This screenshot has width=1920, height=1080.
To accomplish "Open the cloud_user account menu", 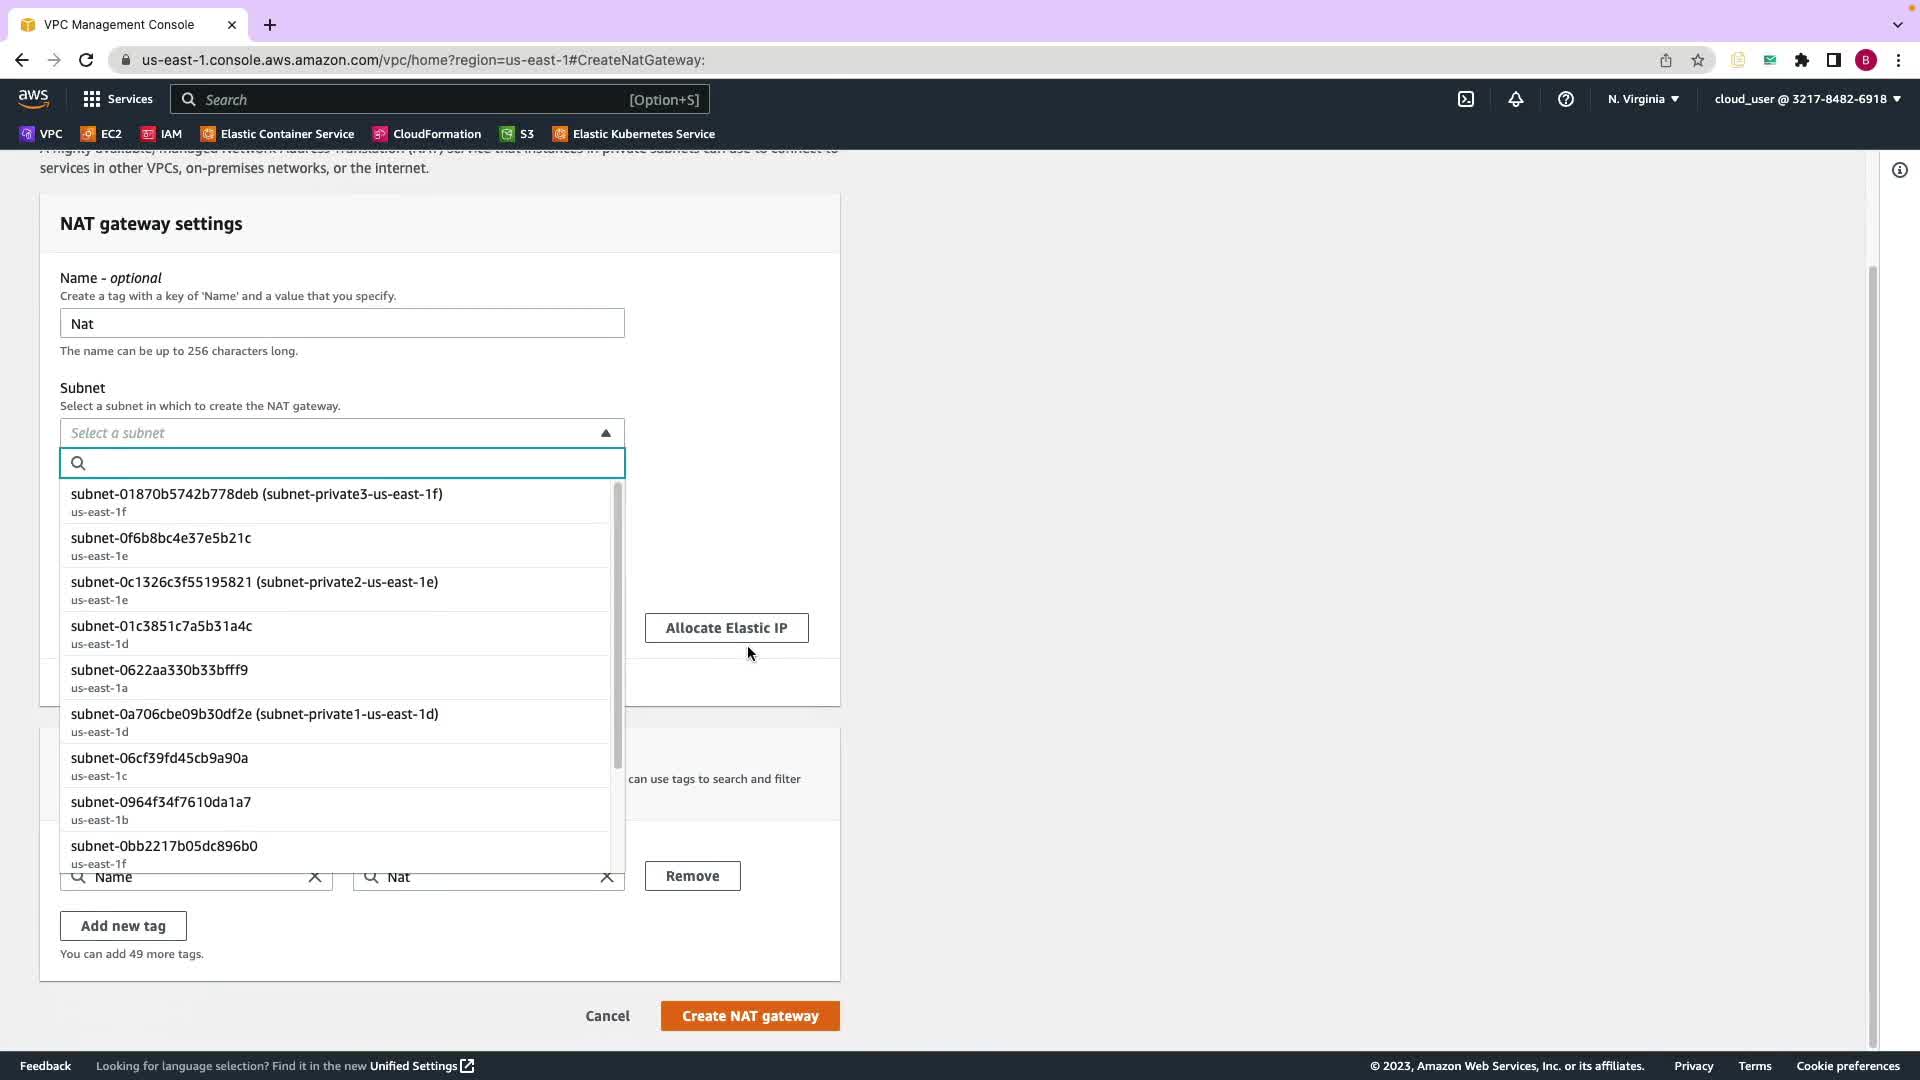I will tap(1807, 99).
